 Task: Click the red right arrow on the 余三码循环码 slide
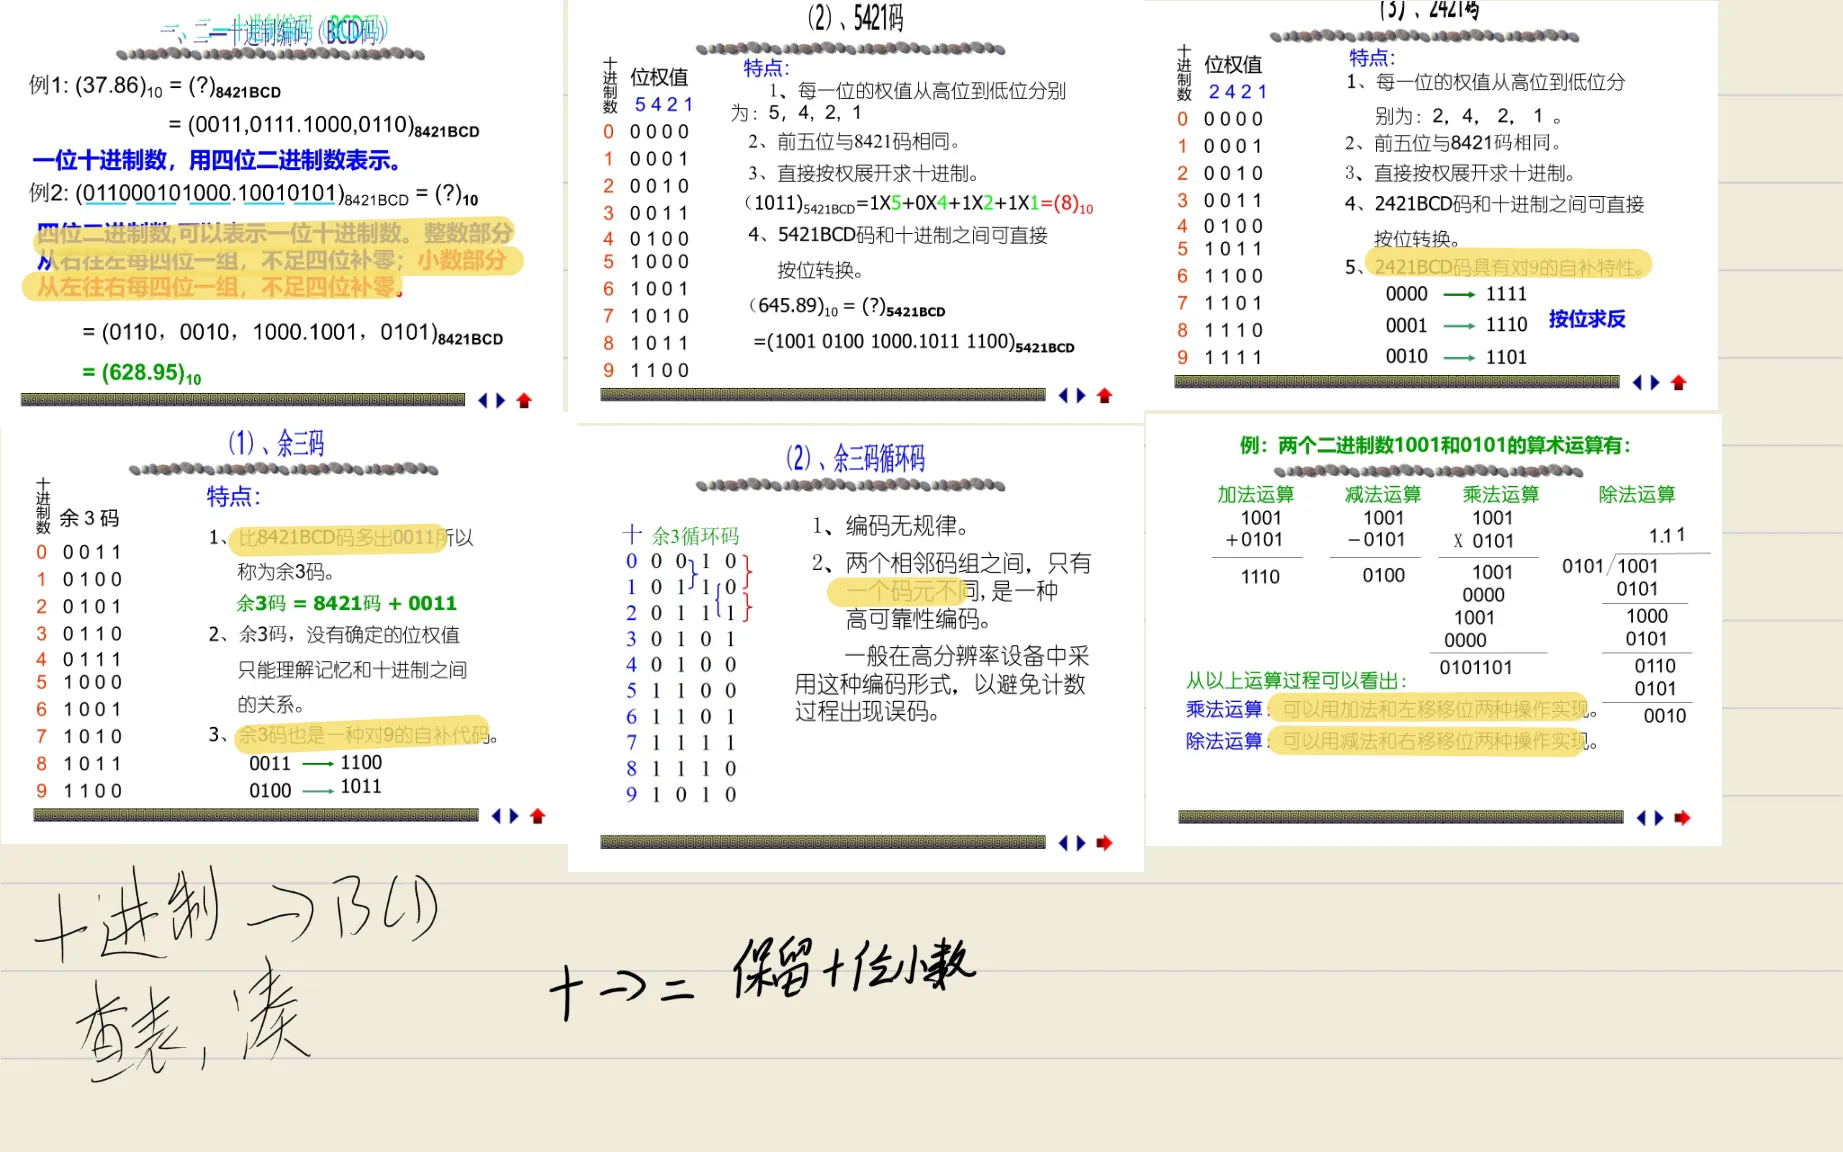[x=1104, y=843]
